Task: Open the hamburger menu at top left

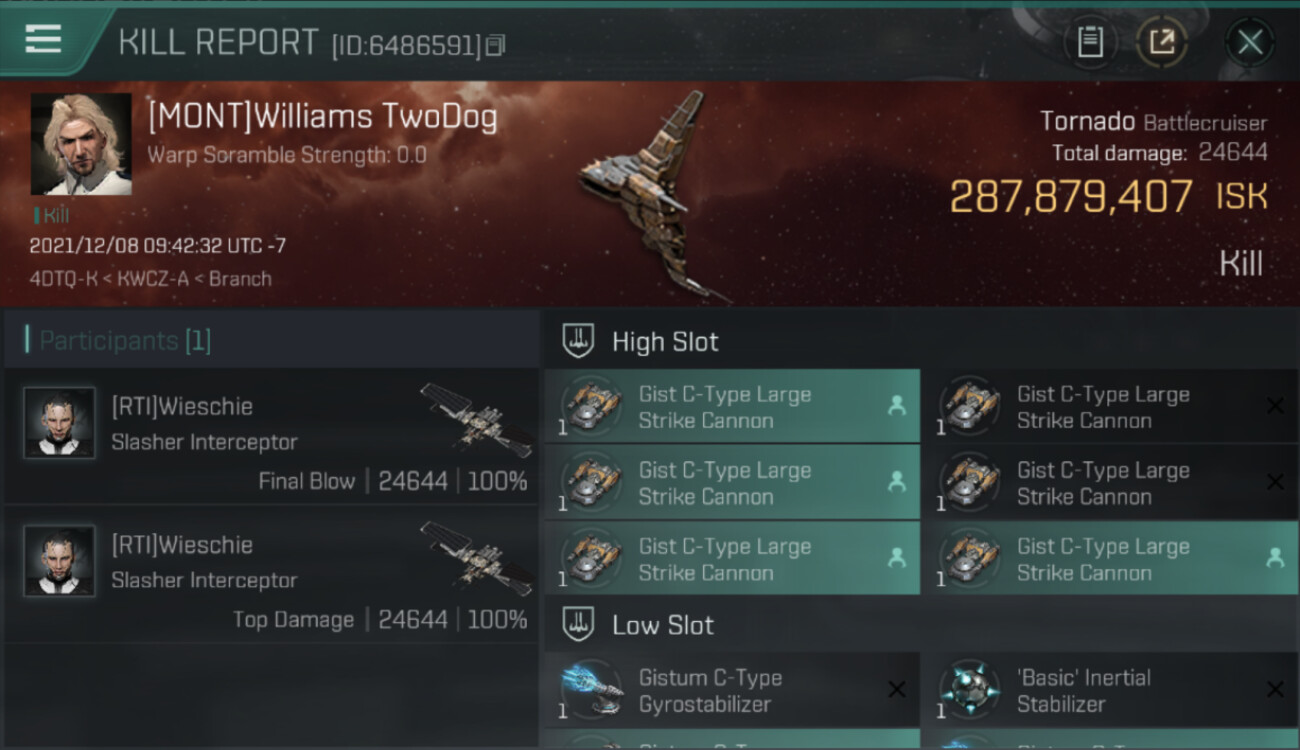Action: coord(43,39)
